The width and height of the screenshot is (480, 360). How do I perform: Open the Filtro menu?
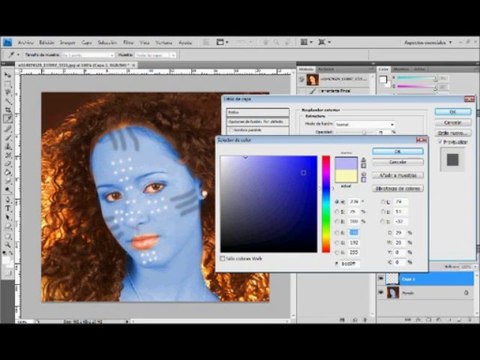[x=128, y=43]
